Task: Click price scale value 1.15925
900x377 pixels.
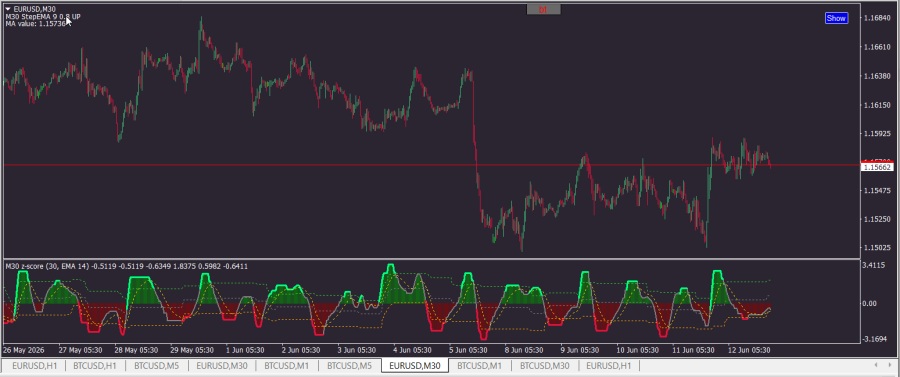Action: click(x=876, y=134)
